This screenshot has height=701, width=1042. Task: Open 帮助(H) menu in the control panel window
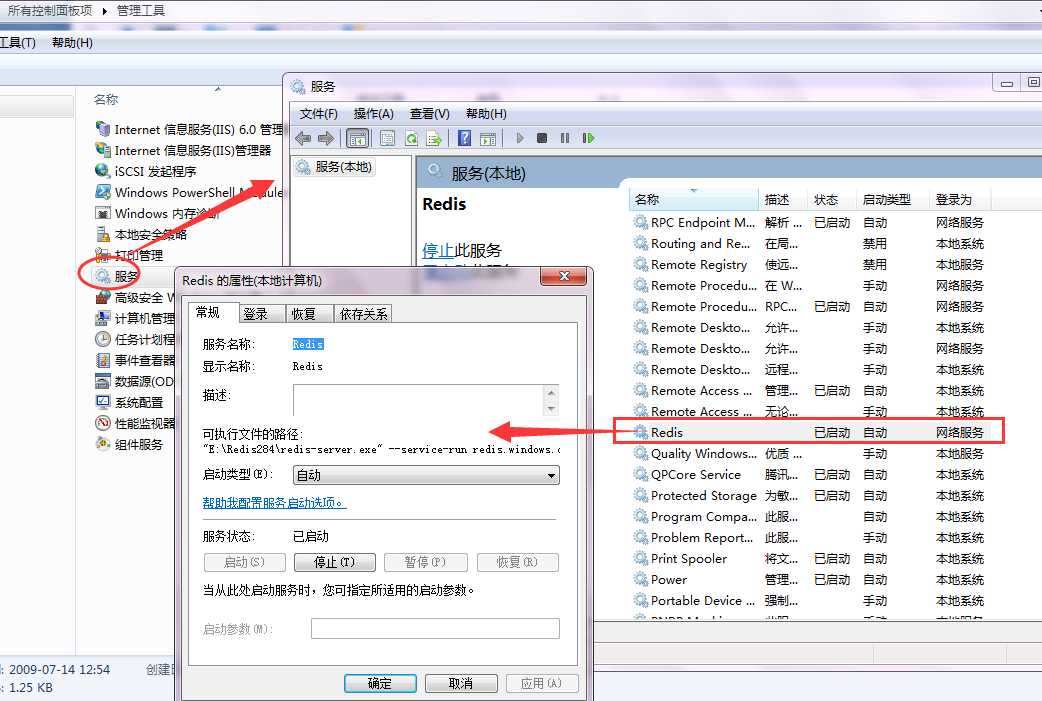click(x=72, y=43)
